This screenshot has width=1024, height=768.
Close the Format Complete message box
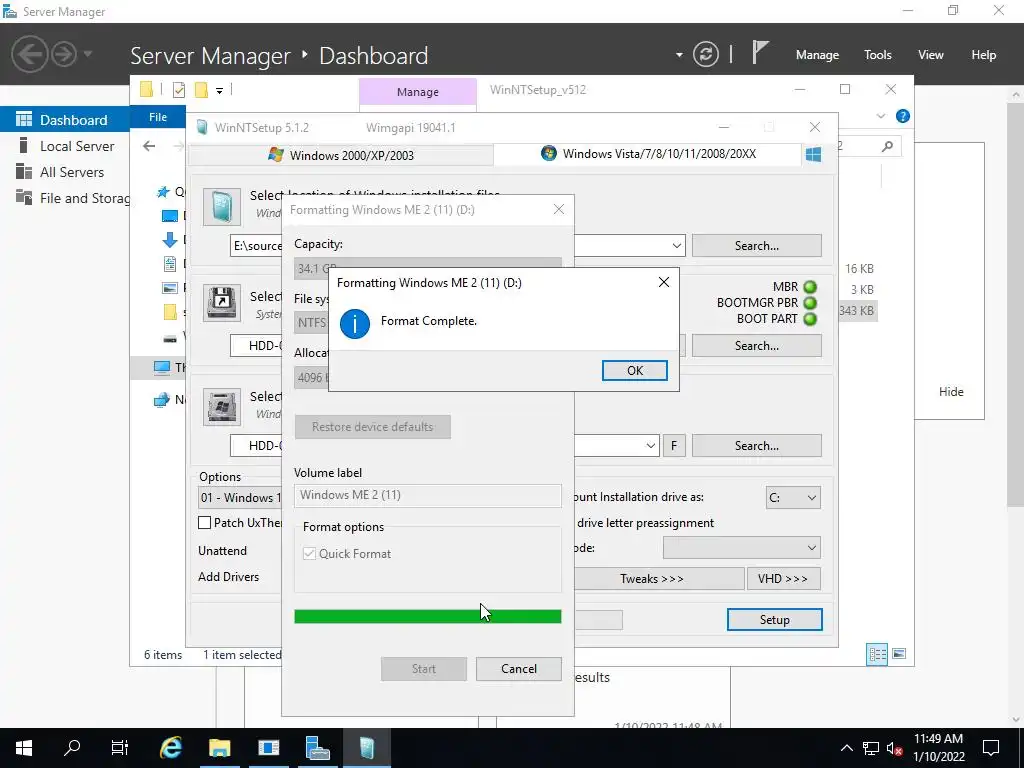[664, 282]
